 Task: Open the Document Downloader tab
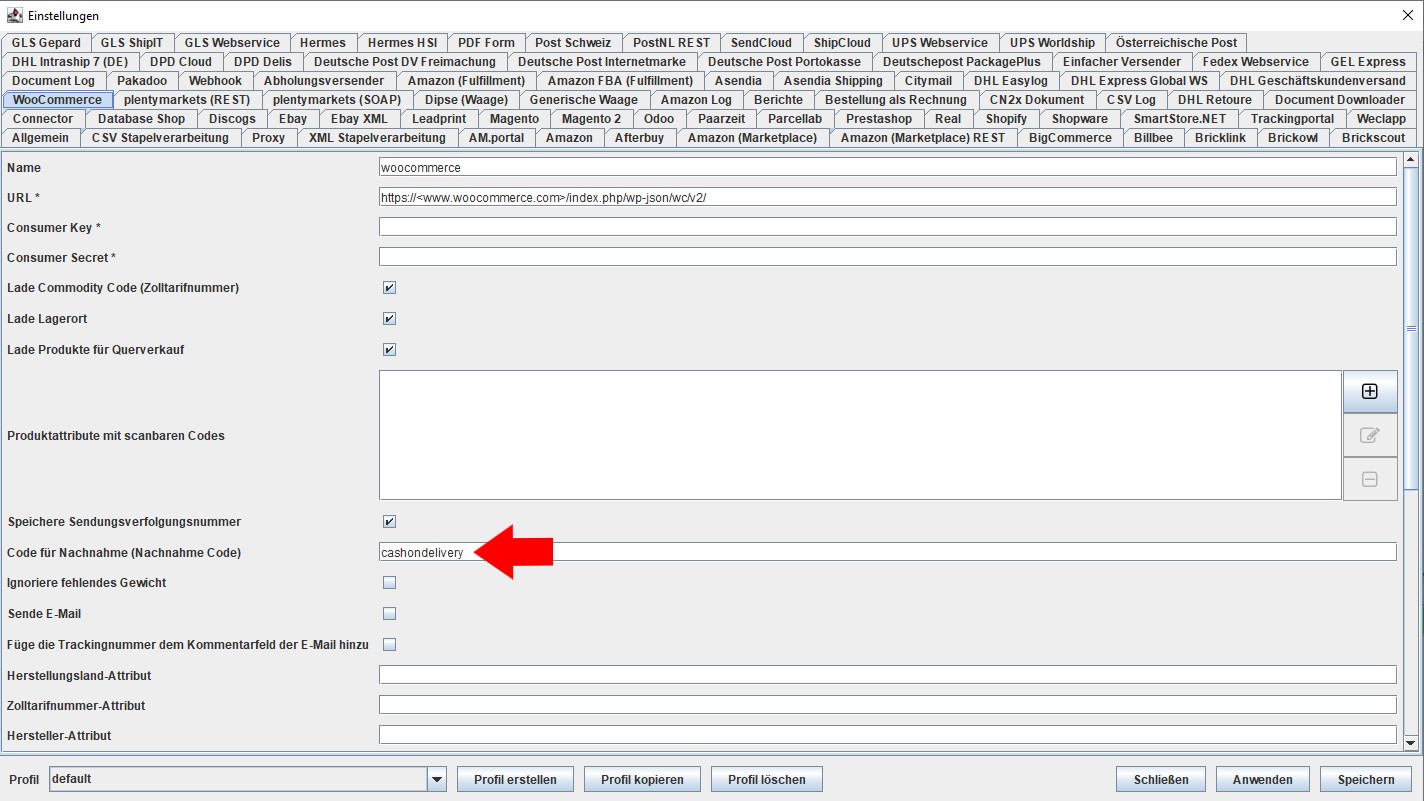pos(1339,100)
